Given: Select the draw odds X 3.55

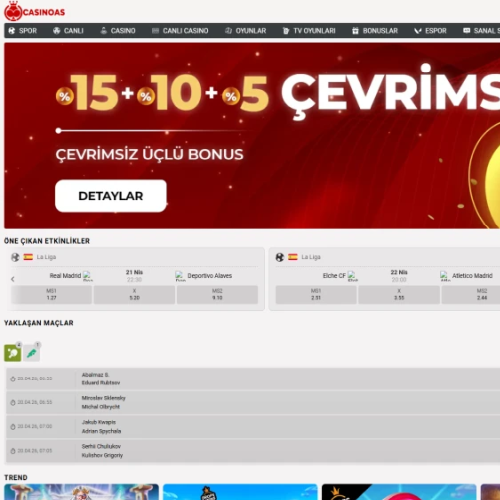Looking at the screenshot, I should click(399, 294).
